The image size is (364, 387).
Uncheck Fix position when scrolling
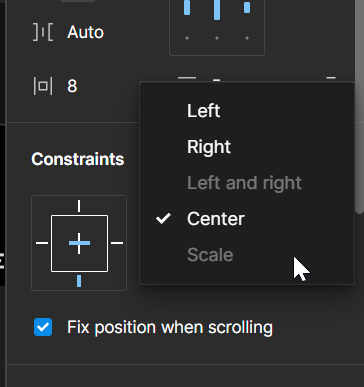tap(43, 327)
